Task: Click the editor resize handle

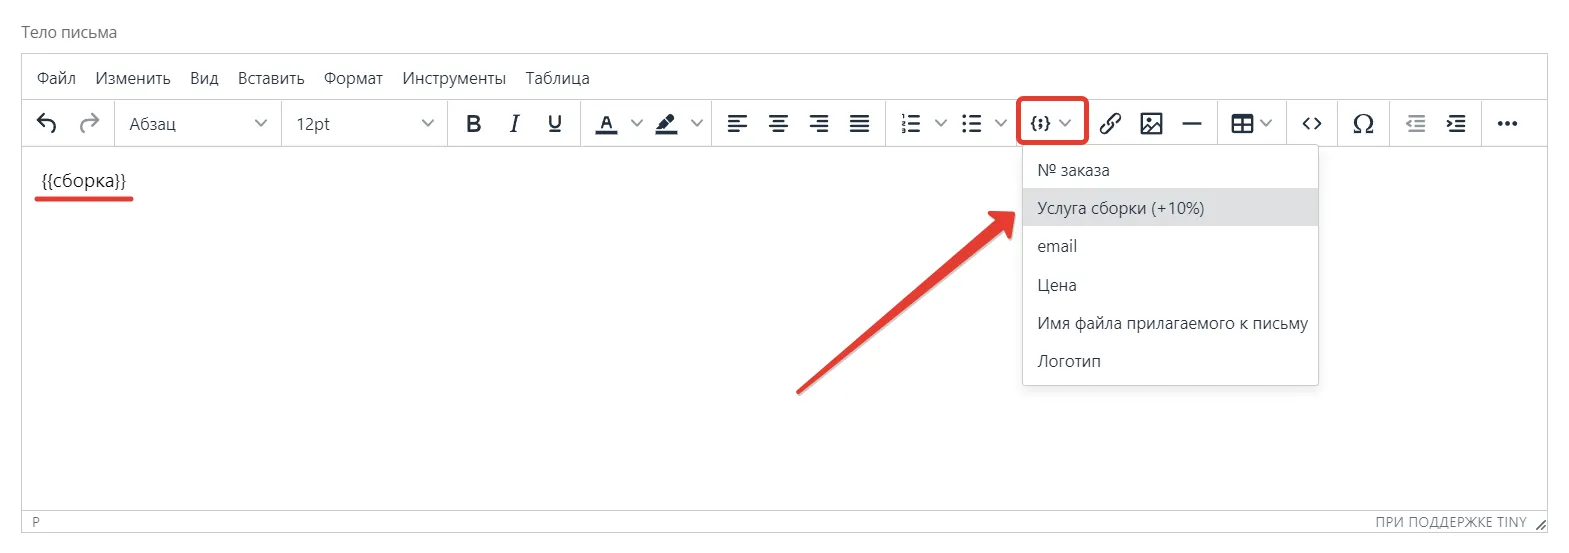Action: tap(1540, 523)
